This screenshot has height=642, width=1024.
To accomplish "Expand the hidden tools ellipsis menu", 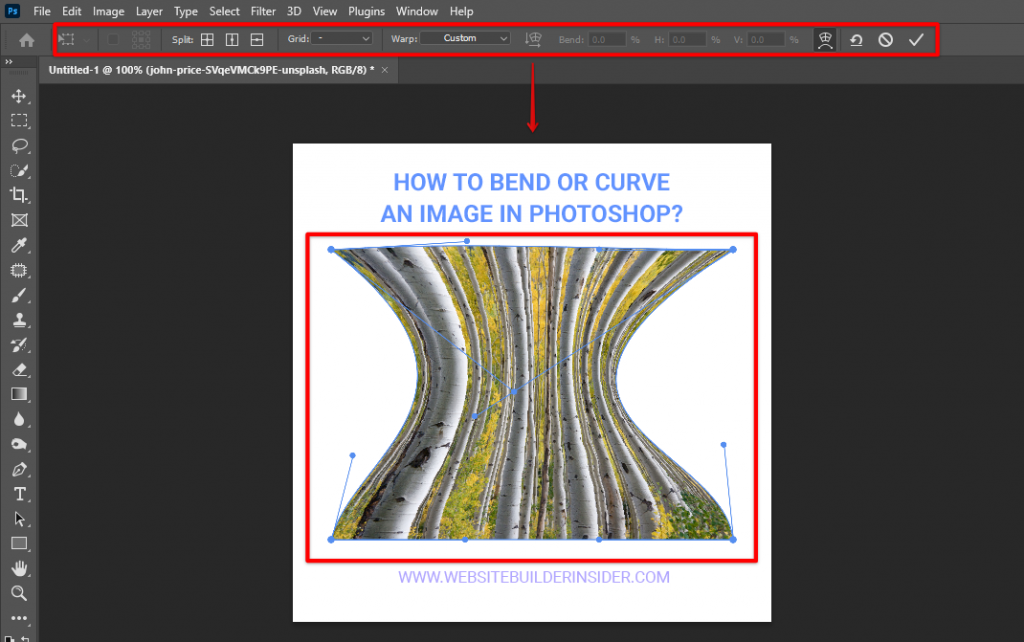I will point(20,618).
